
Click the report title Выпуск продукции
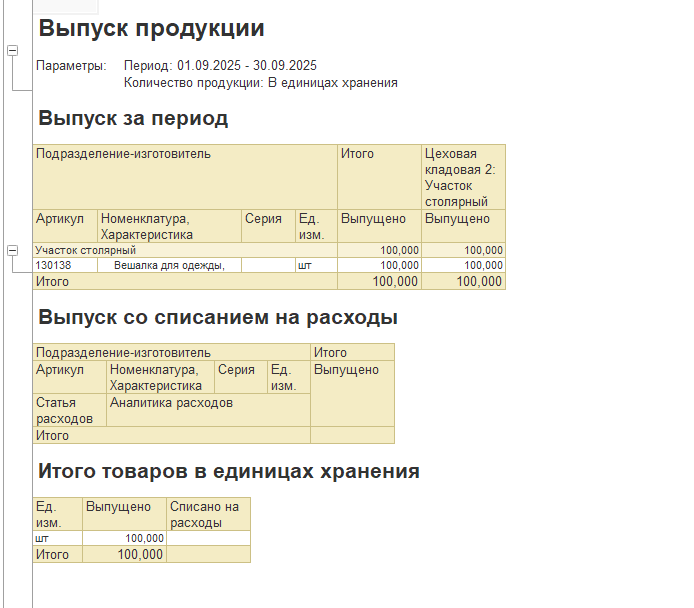151,28
